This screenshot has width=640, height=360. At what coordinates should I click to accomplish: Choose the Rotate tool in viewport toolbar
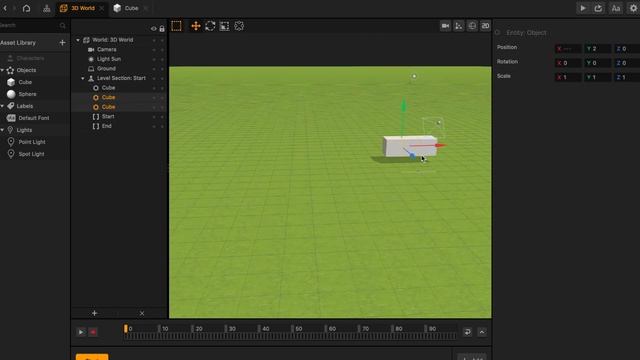210,26
